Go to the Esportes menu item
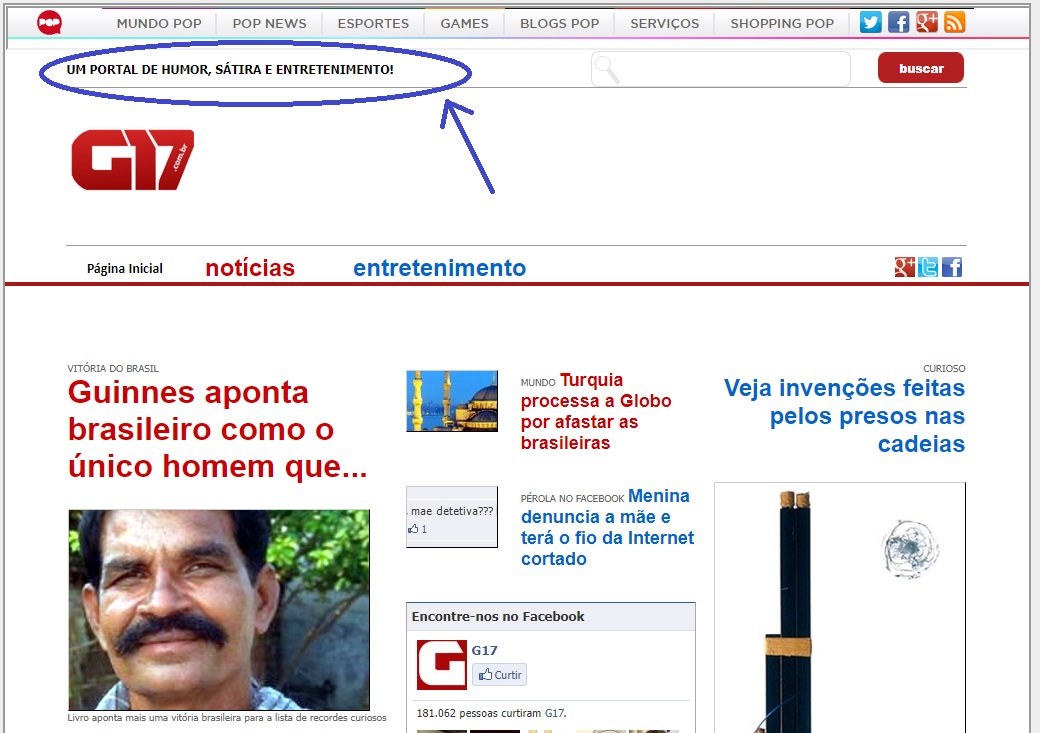The height and width of the screenshot is (733, 1040). (x=373, y=23)
